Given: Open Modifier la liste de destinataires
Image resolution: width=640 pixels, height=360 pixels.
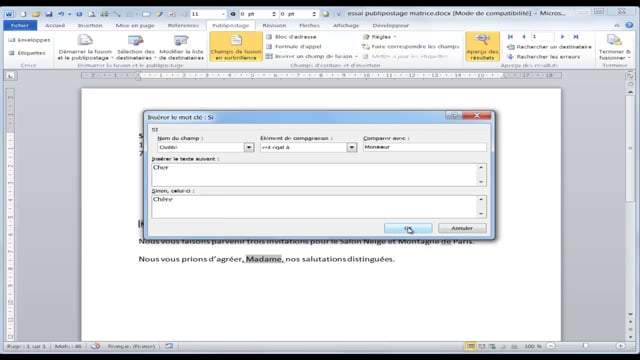Looking at the screenshot, I should (x=181, y=48).
